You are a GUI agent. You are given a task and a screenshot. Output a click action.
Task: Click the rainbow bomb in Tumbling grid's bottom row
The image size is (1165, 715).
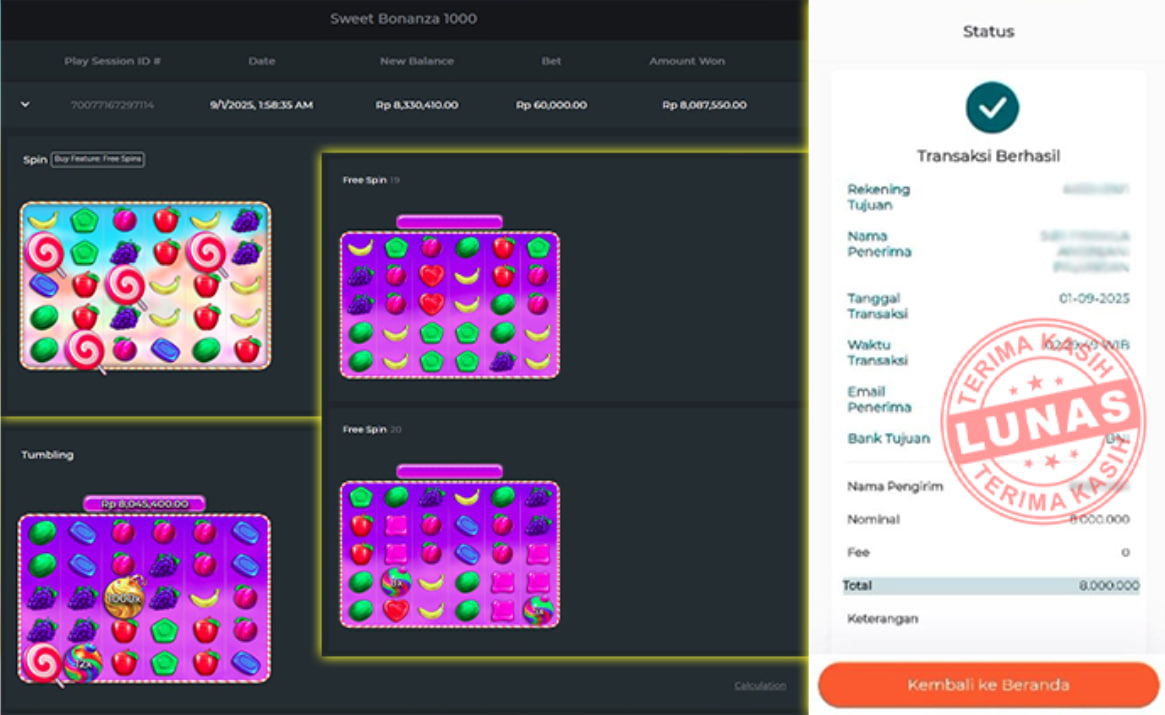[x=83, y=664]
